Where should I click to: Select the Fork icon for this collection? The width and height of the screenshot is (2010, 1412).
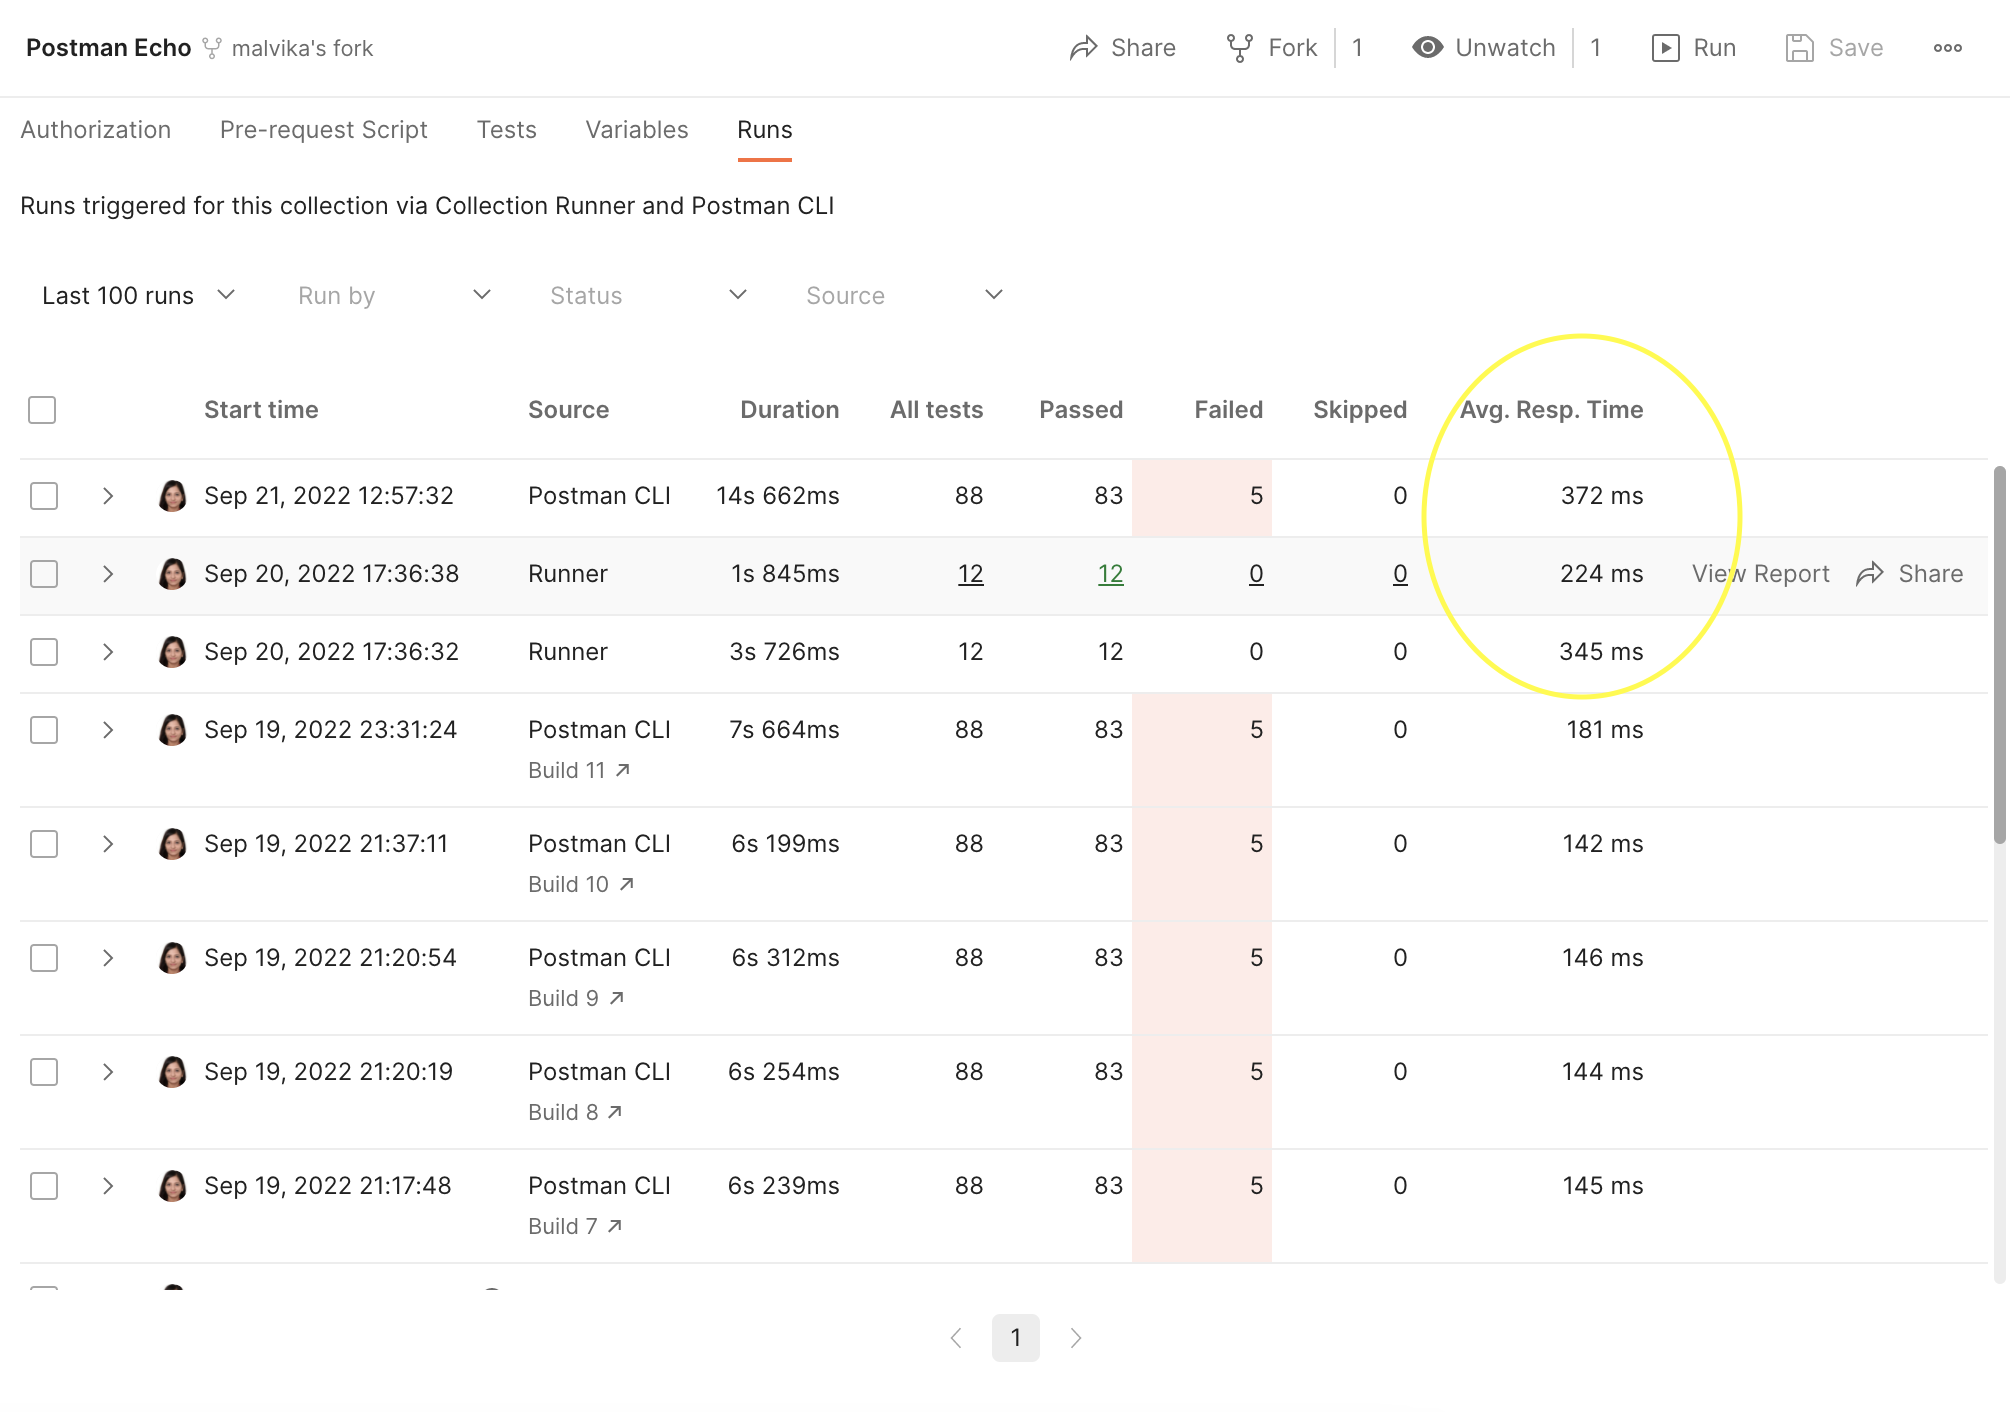[x=1240, y=46]
